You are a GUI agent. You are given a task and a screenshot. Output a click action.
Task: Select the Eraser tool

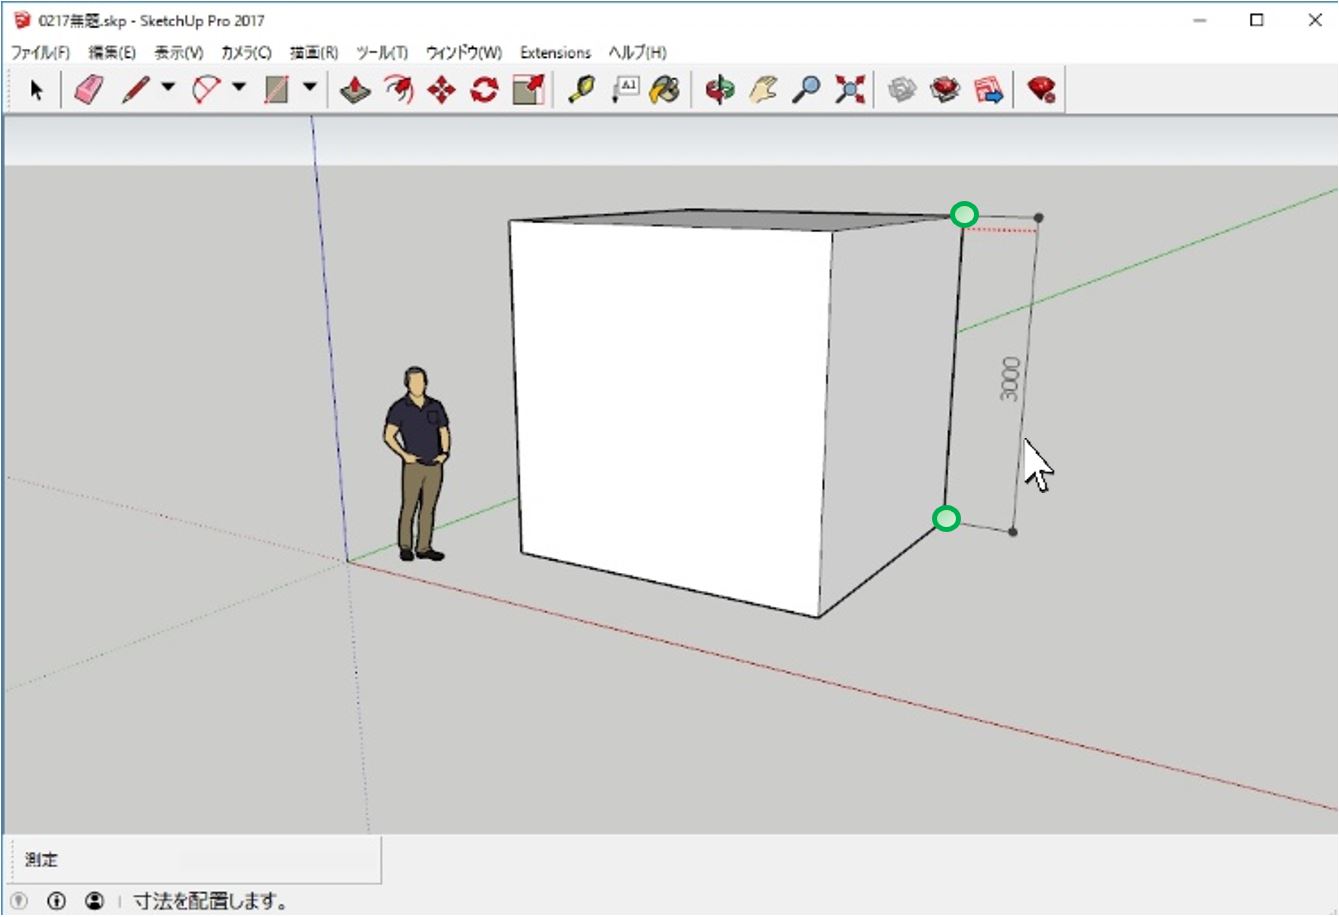88,90
